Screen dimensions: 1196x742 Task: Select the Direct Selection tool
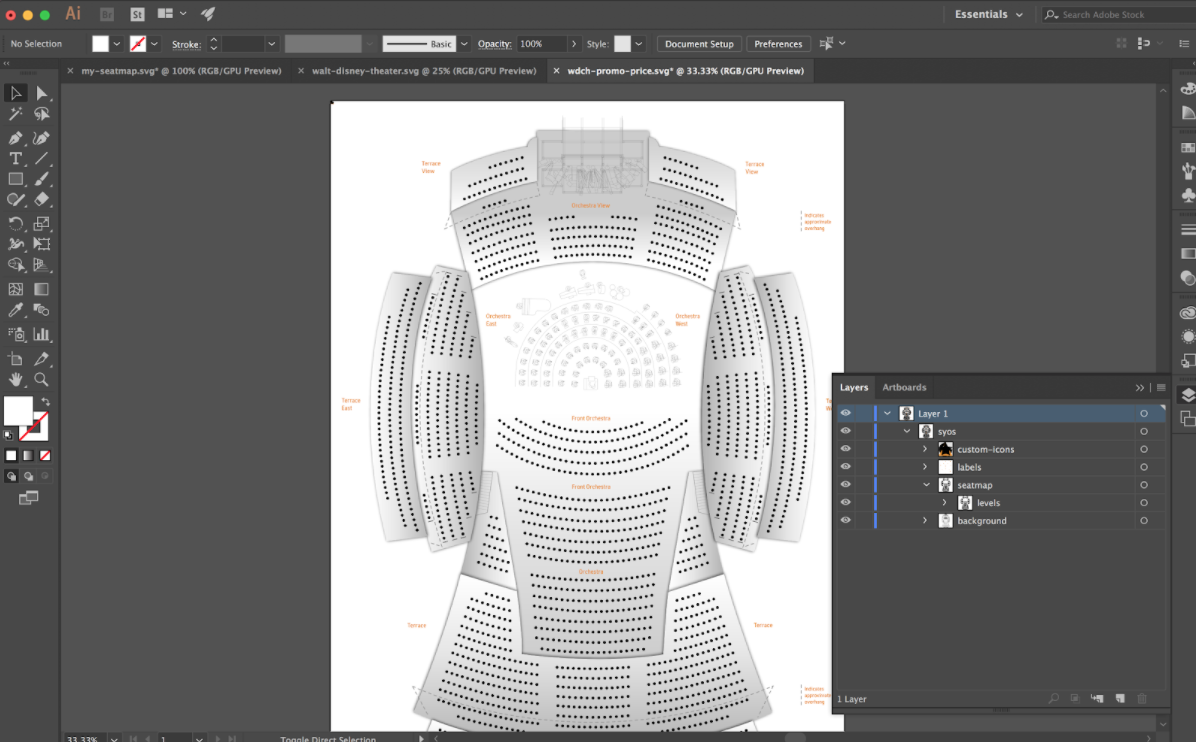pyautogui.click(x=41, y=93)
